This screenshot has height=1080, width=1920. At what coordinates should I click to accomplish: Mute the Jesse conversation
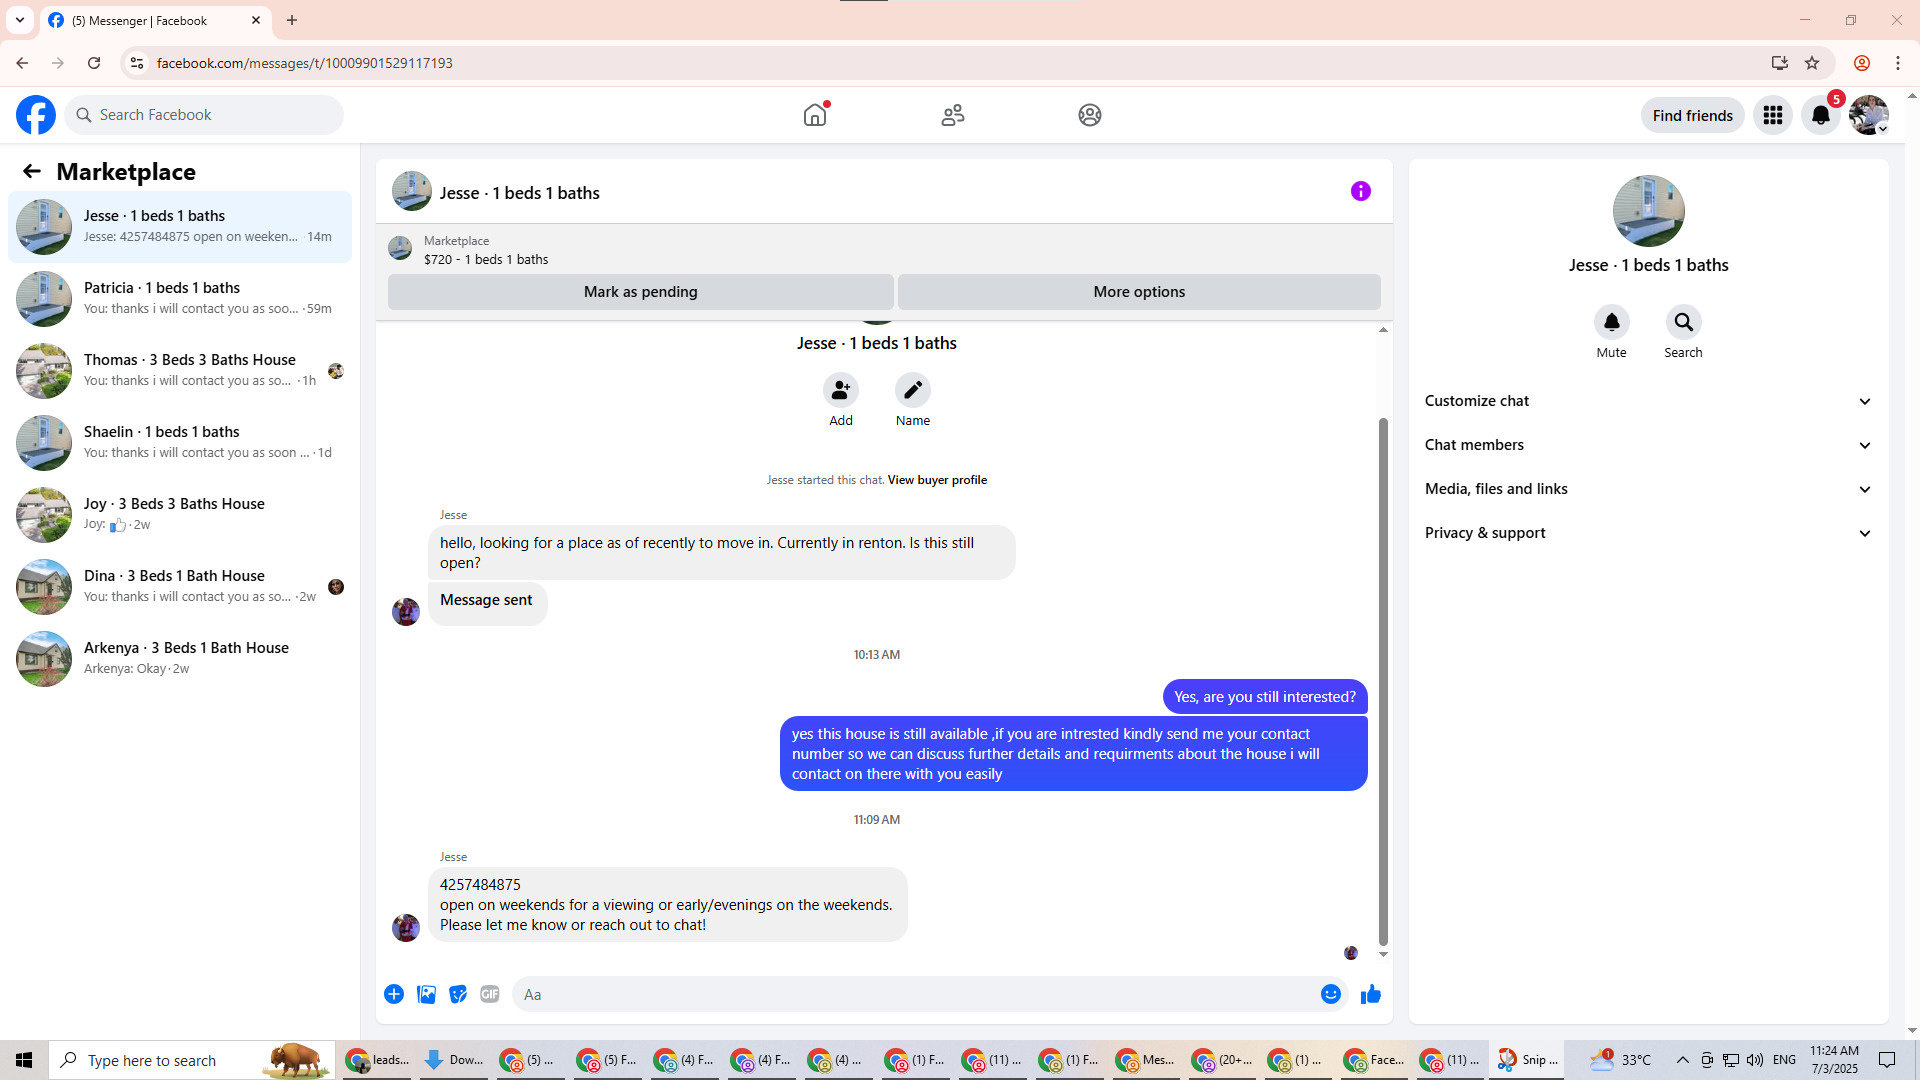pos(1611,322)
